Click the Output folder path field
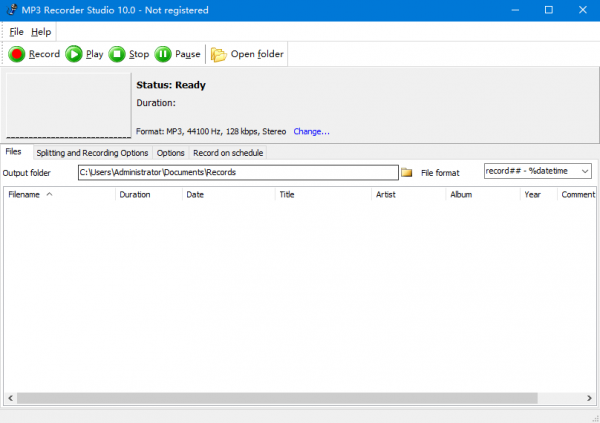Screen dimensions: 600x423 coord(238,173)
